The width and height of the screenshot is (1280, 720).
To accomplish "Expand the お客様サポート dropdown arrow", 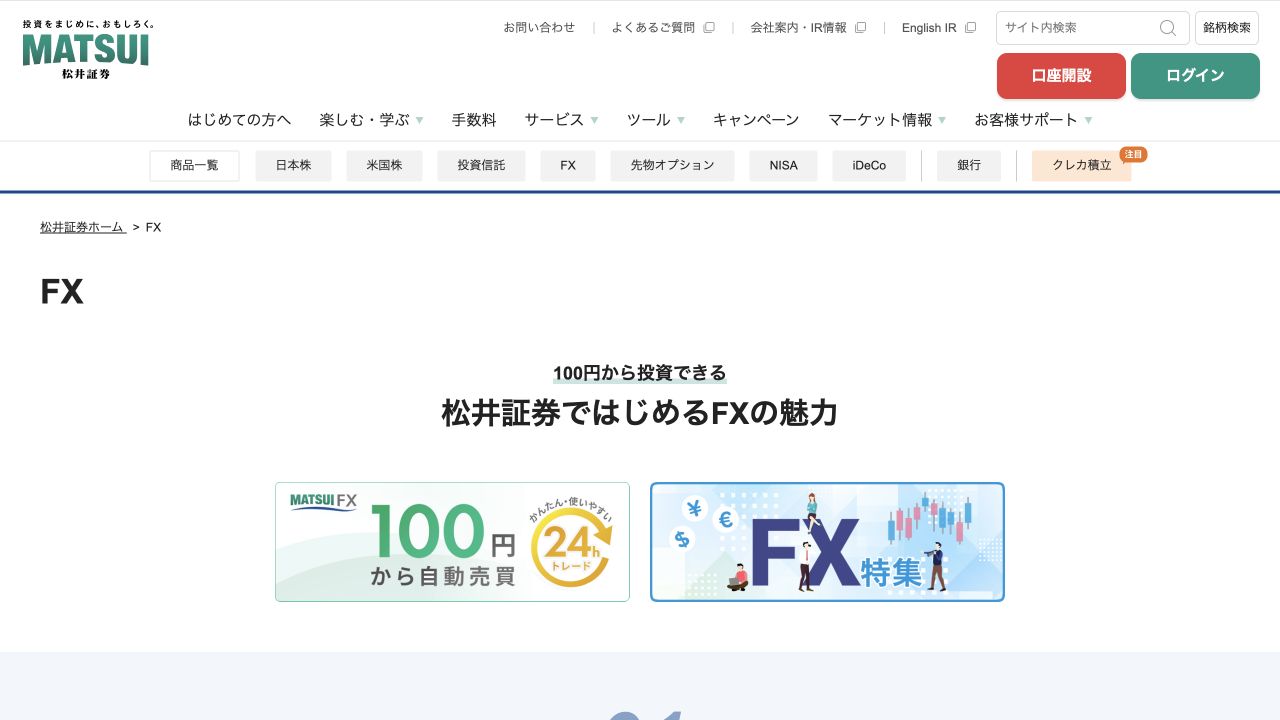I will (1088, 120).
